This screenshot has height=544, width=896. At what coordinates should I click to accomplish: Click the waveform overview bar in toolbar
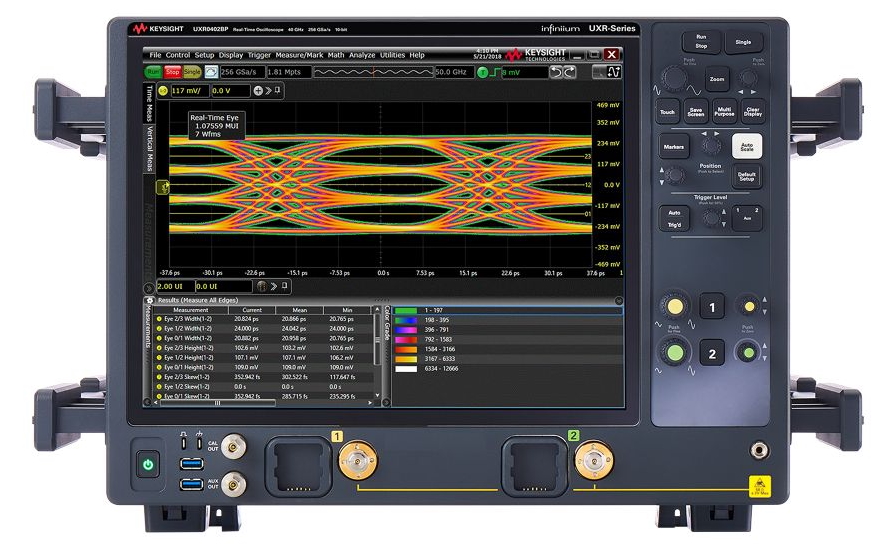374,72
